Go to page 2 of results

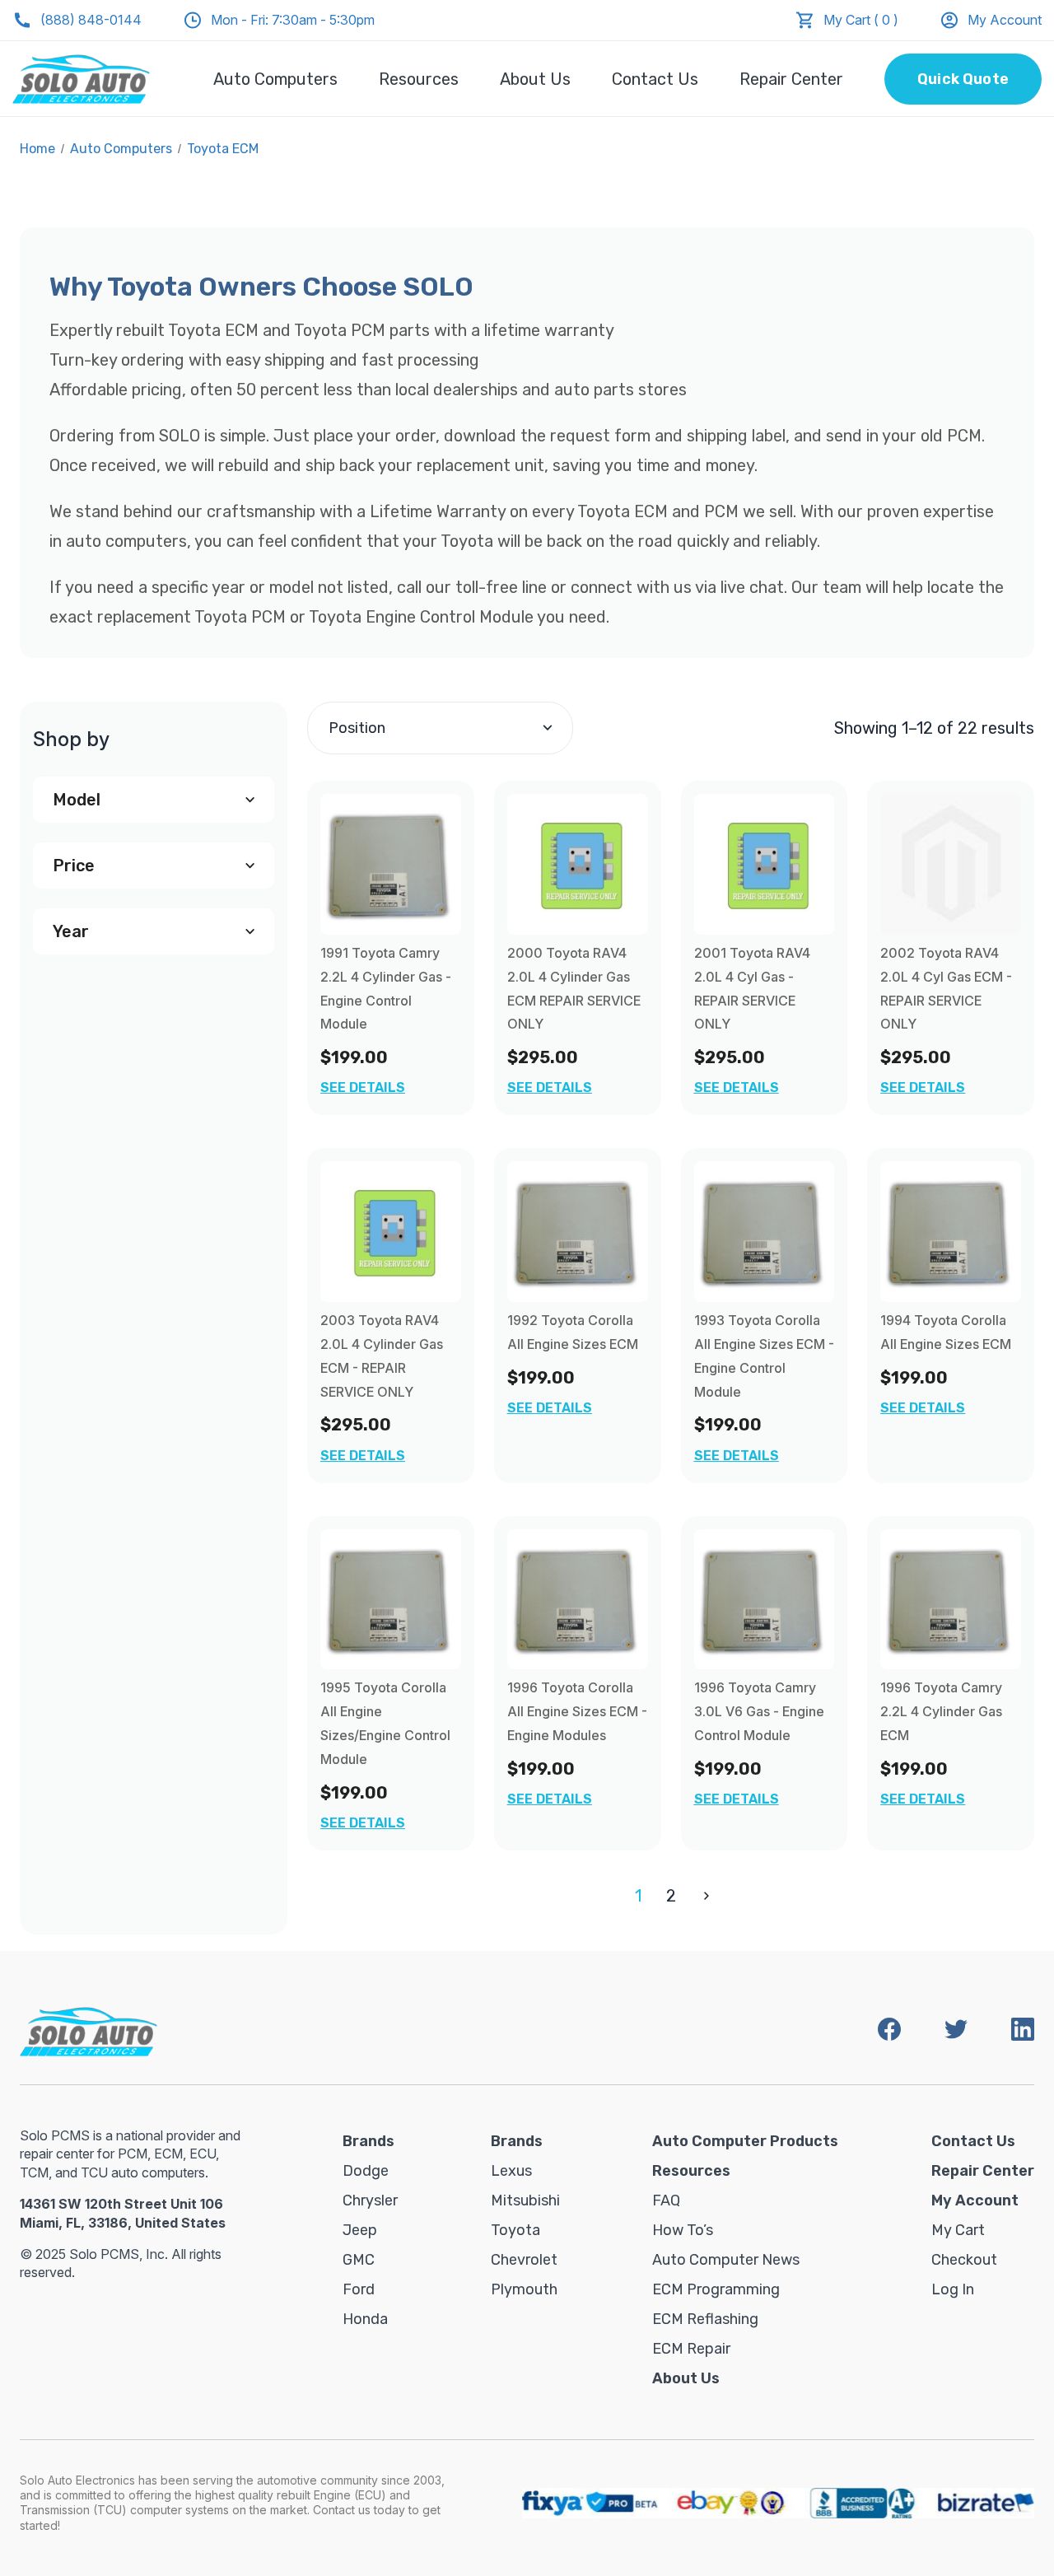pyautogui.click(x=671, y=1895)
